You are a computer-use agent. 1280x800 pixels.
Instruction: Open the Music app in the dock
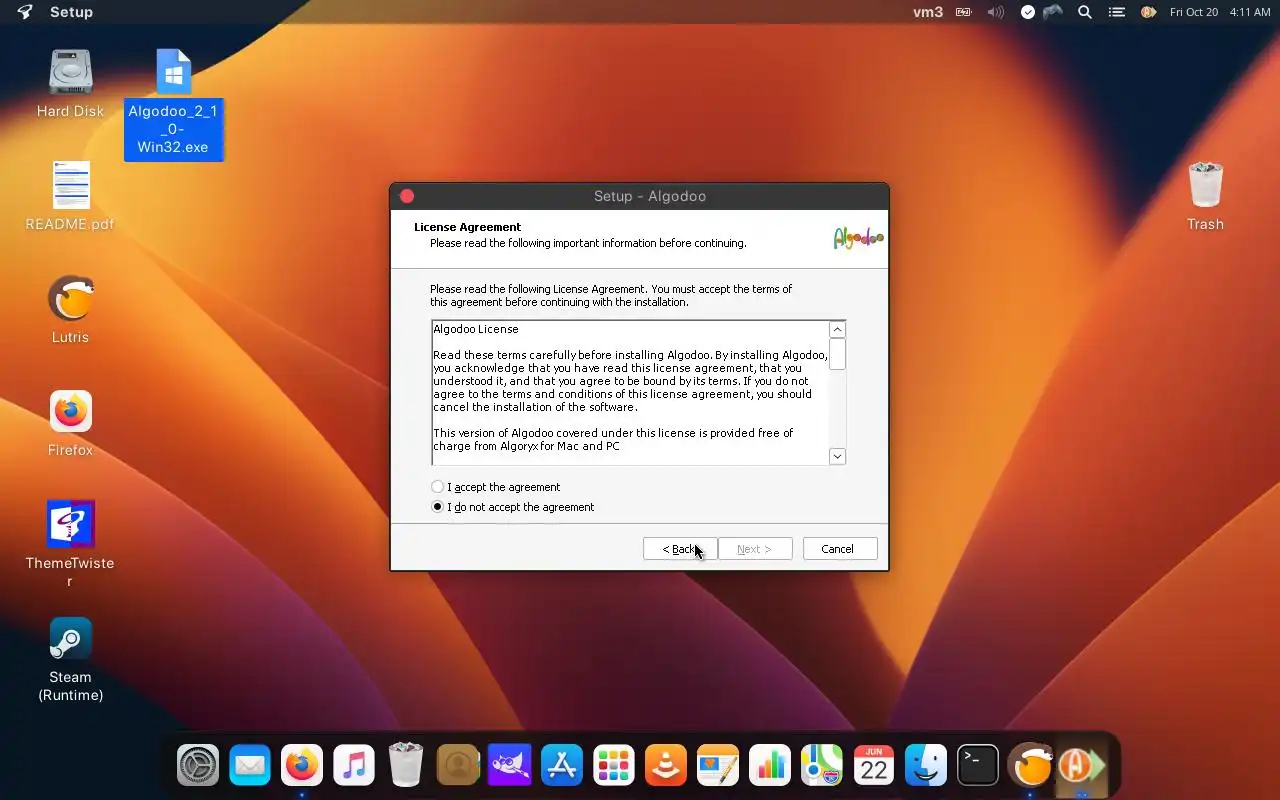[354, 767]
